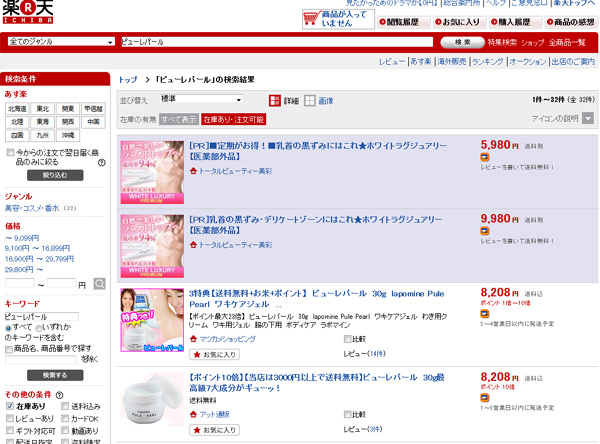Screen dimensions: 600x444
Task: Click すべて表示 stock filter button
Action: point(179,119)
